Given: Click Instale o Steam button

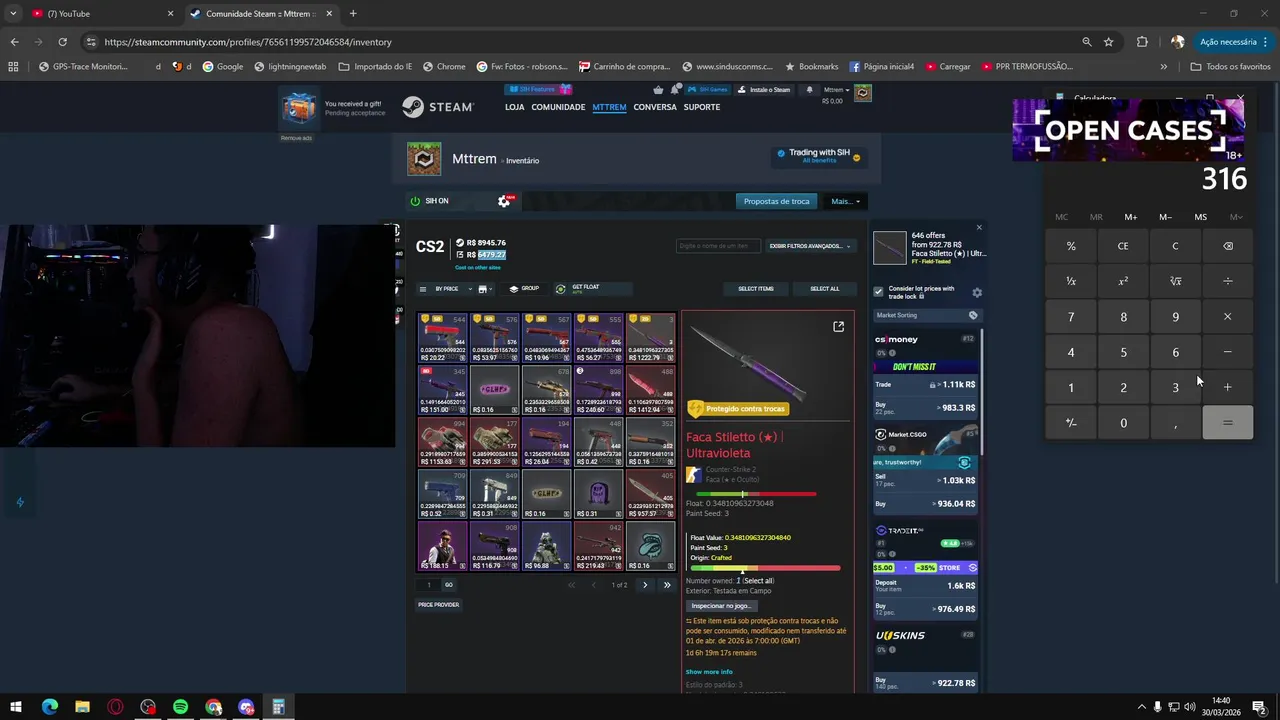Looking at the screenshot, I should tap(764, 89).
